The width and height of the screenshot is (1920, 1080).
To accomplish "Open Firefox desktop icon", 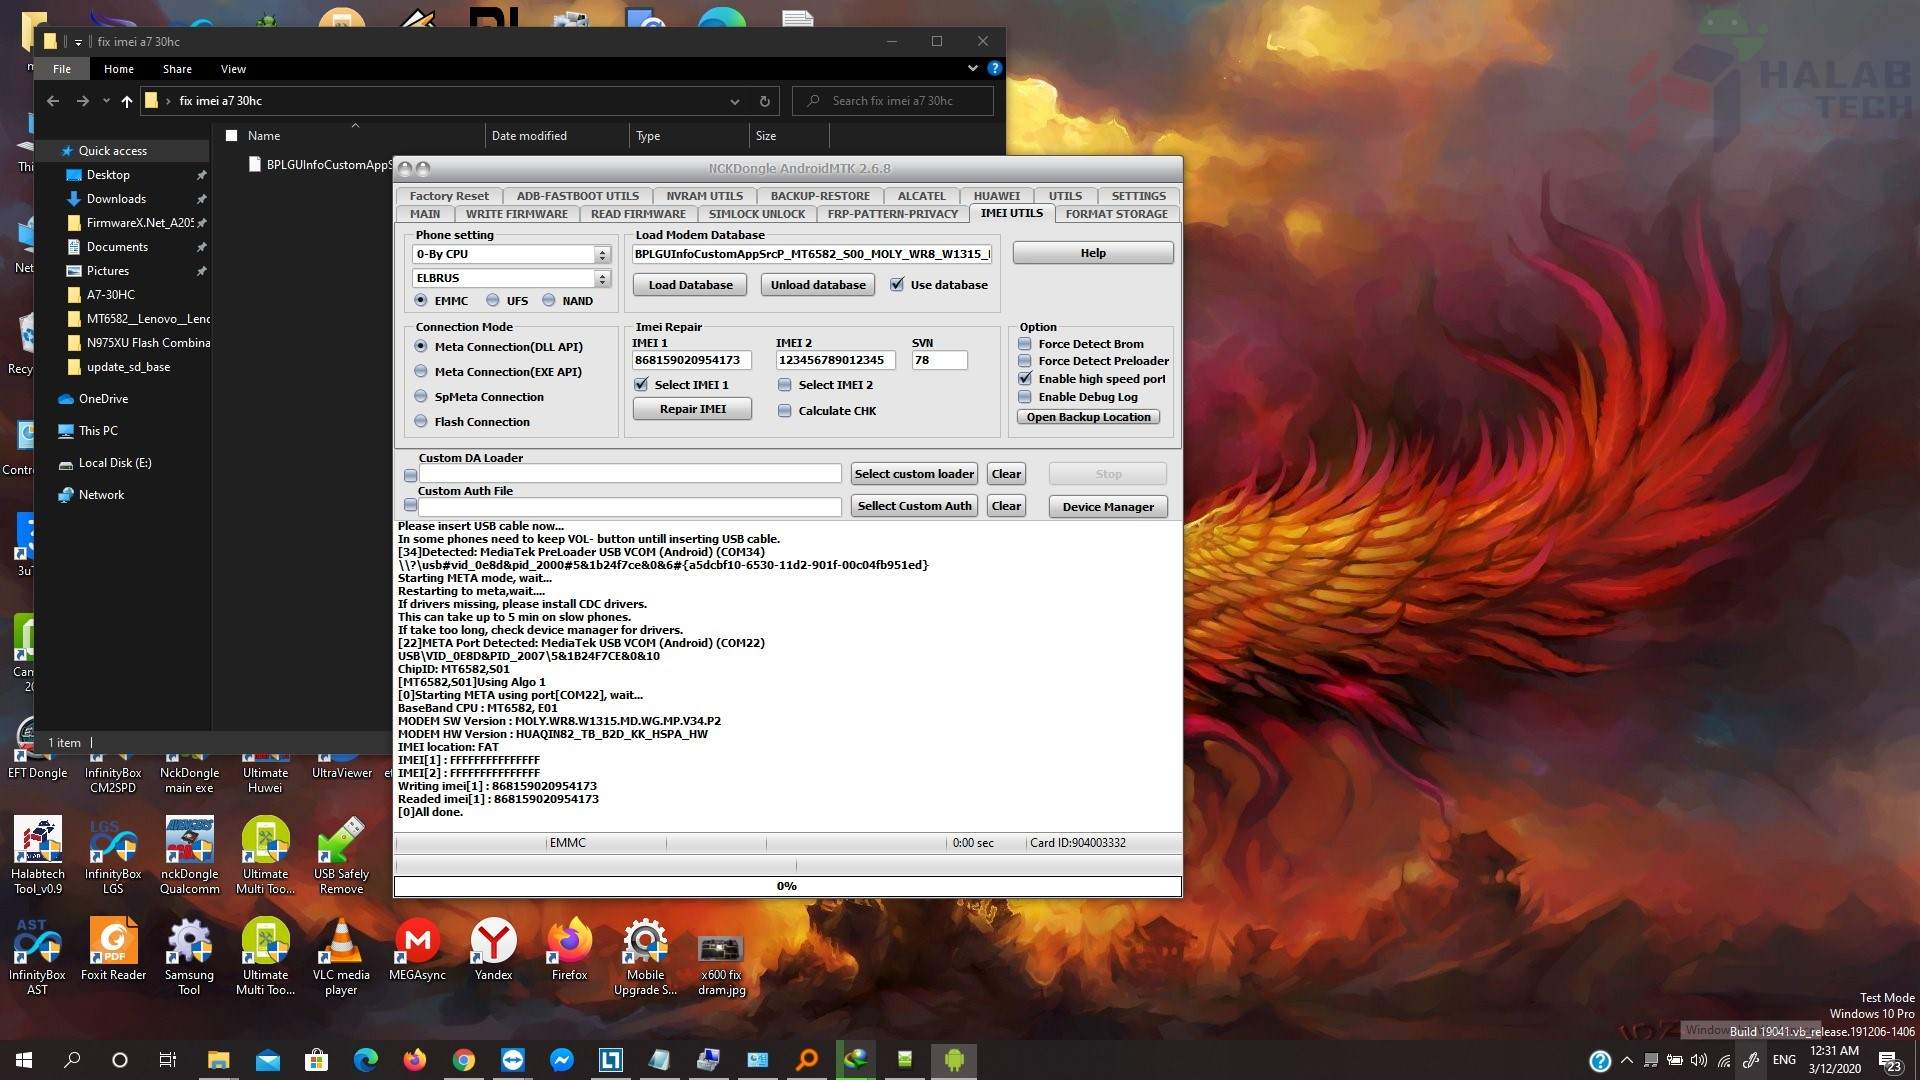I will click(569, 949).
